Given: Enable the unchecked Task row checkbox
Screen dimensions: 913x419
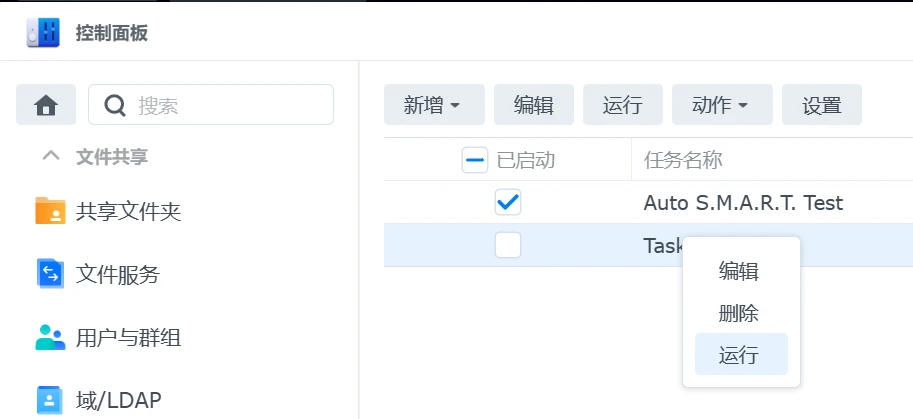Looking at the screenshot, I should pos(508,246).
